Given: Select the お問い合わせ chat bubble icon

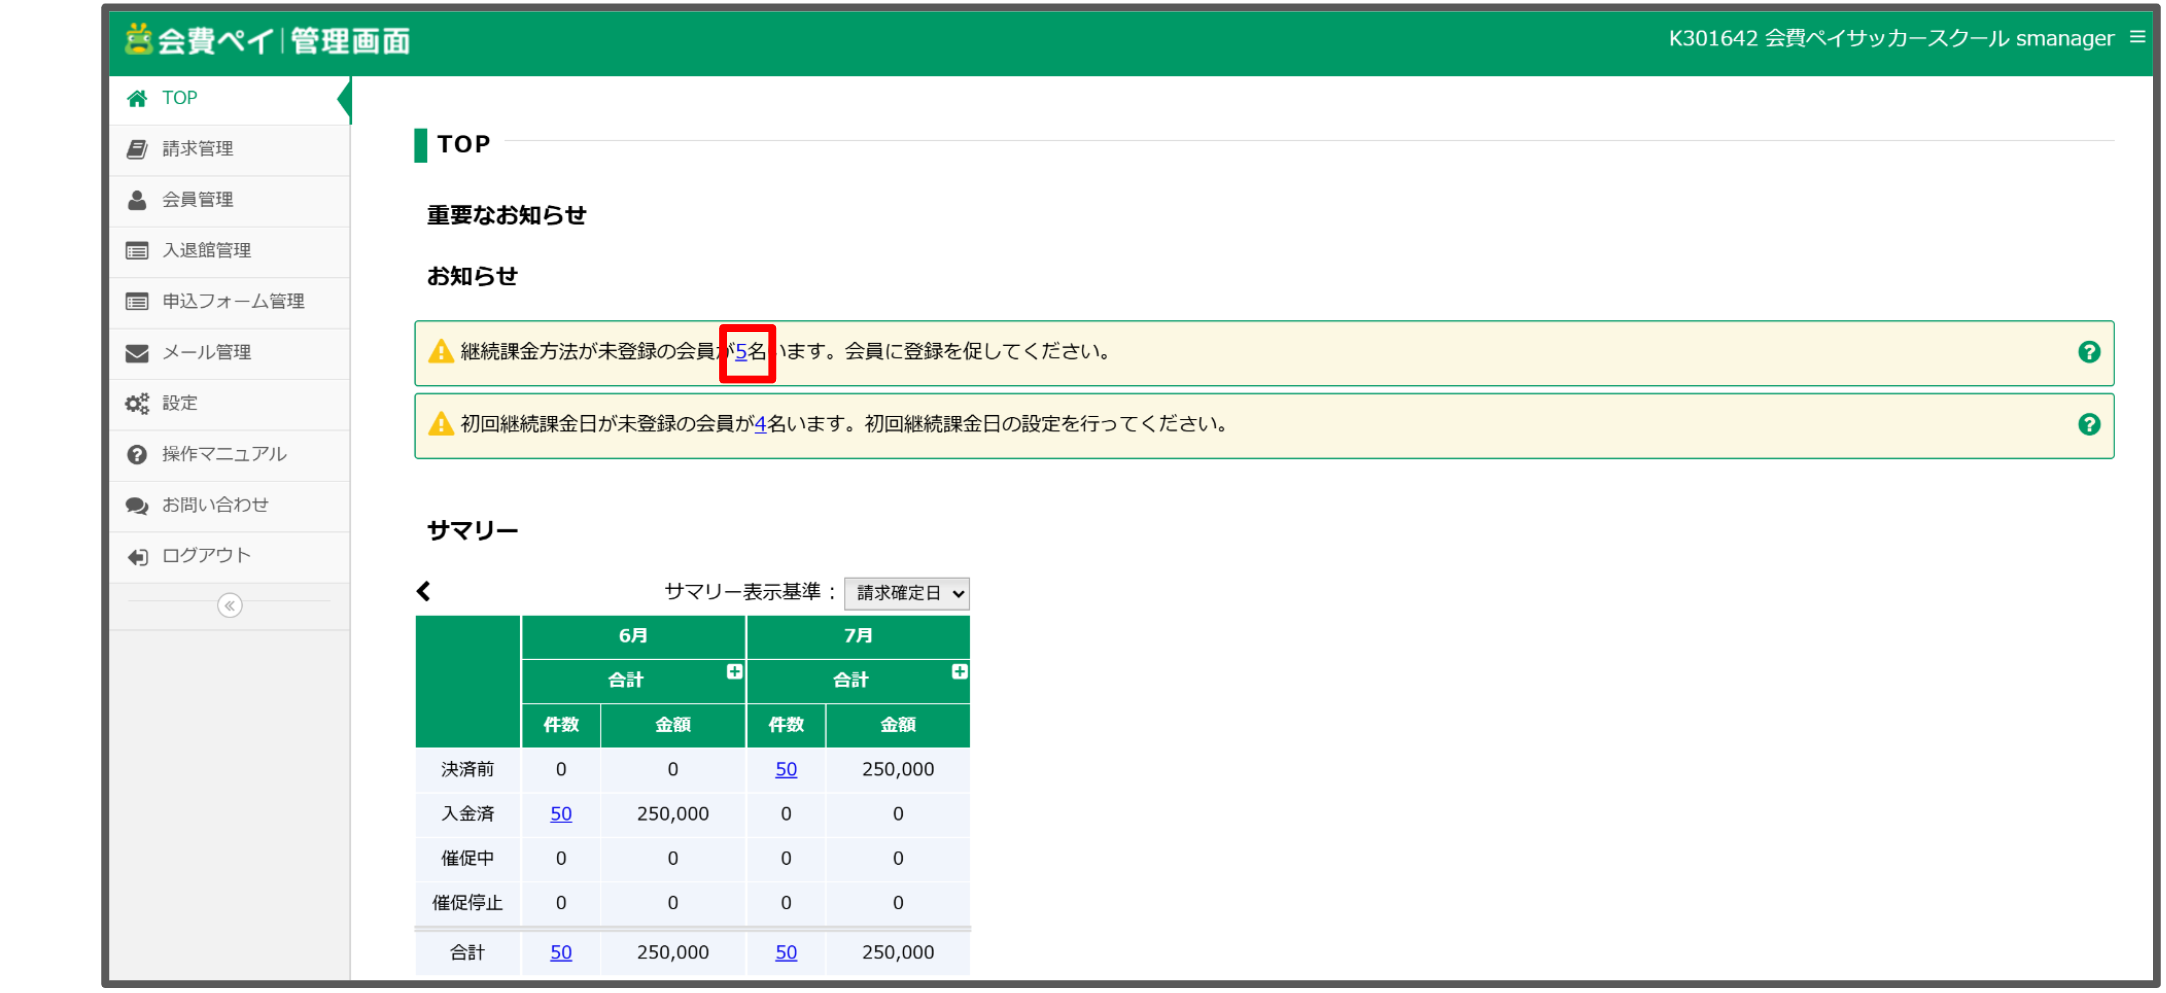Looking at the screenshot, I should coord(137,505).
